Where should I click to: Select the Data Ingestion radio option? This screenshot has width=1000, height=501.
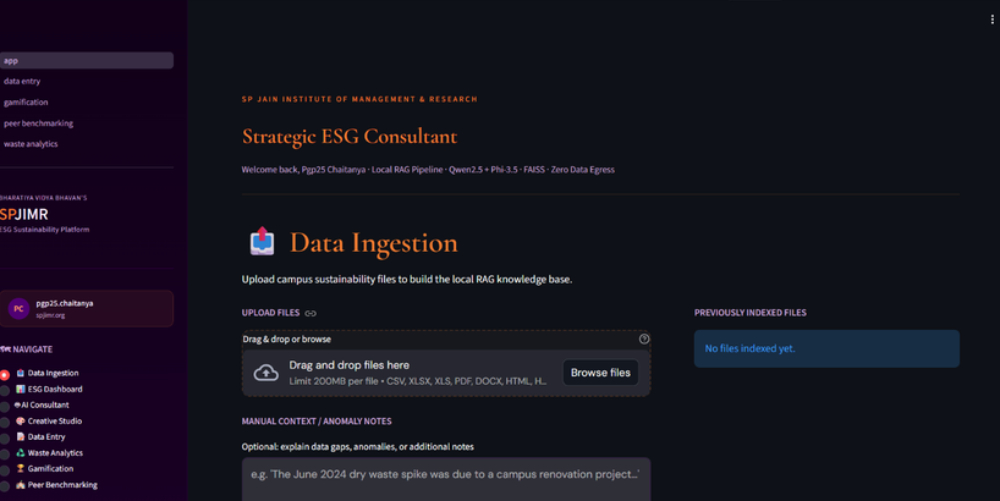point(4,375)
